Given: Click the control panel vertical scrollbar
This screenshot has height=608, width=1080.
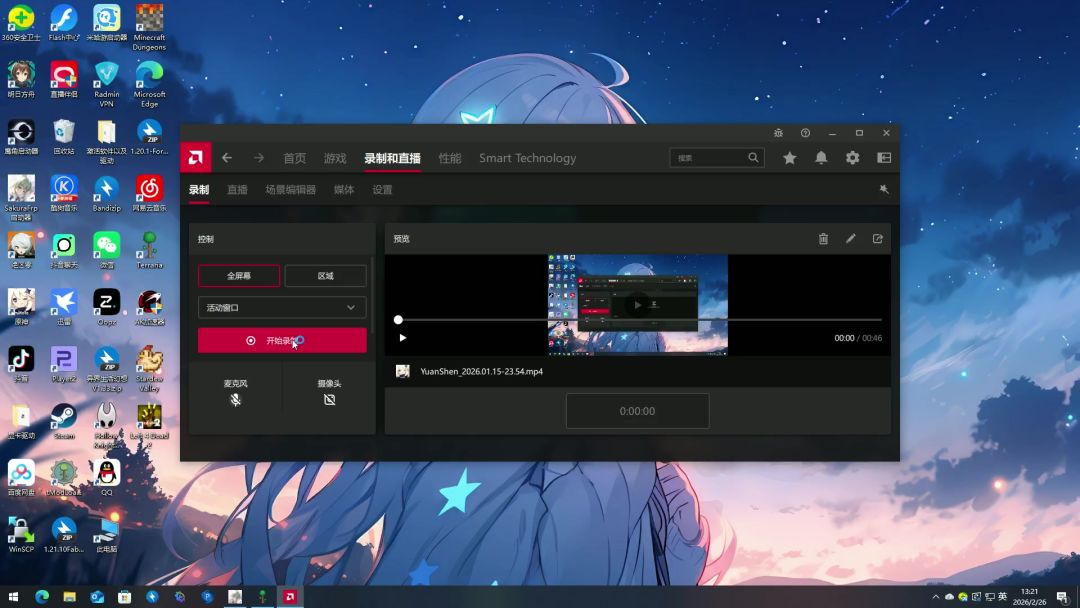Looking at the screenshot, I should coord(372,296).
